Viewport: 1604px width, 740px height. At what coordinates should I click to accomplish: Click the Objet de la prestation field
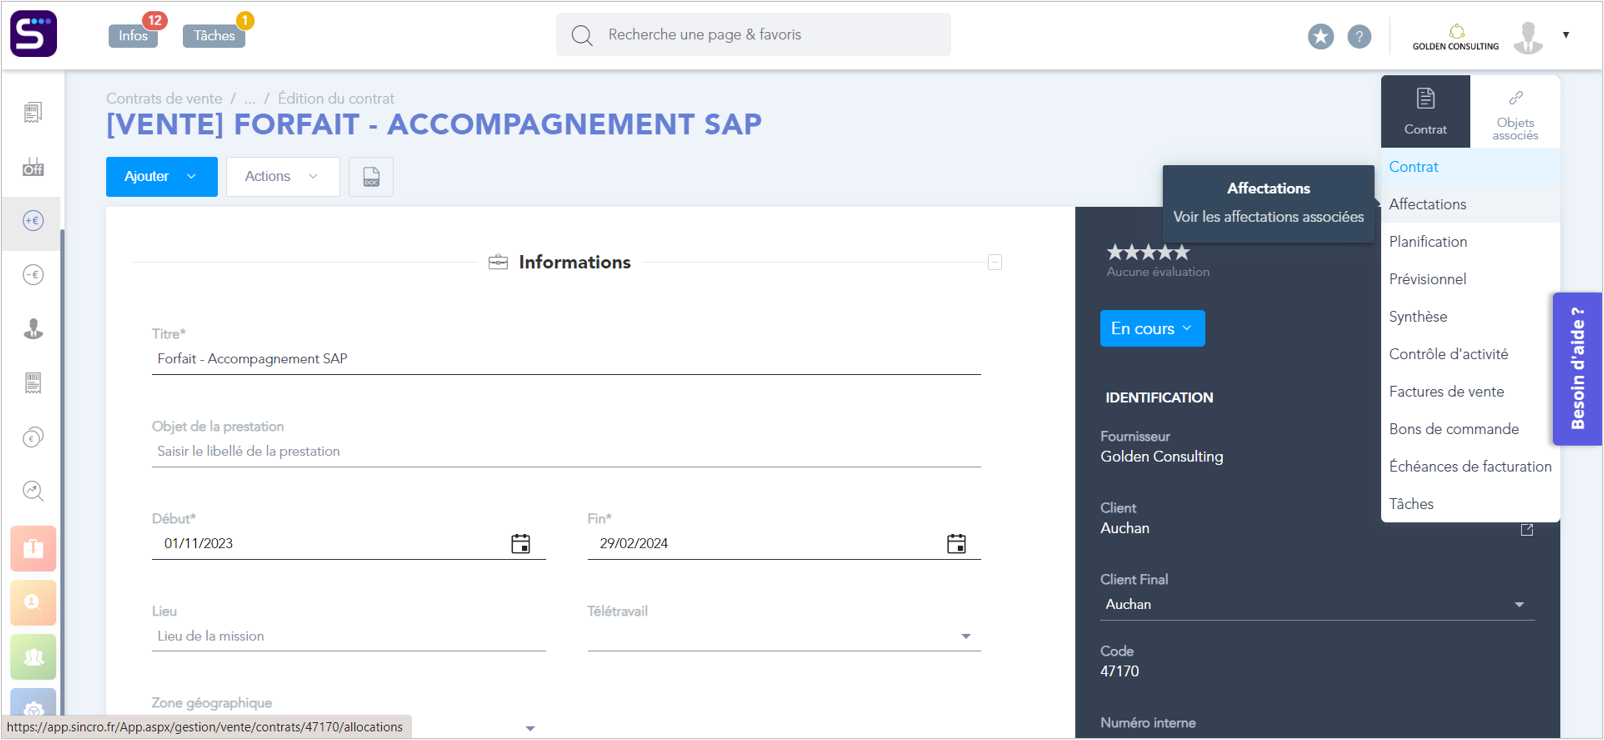coord(566,452)
